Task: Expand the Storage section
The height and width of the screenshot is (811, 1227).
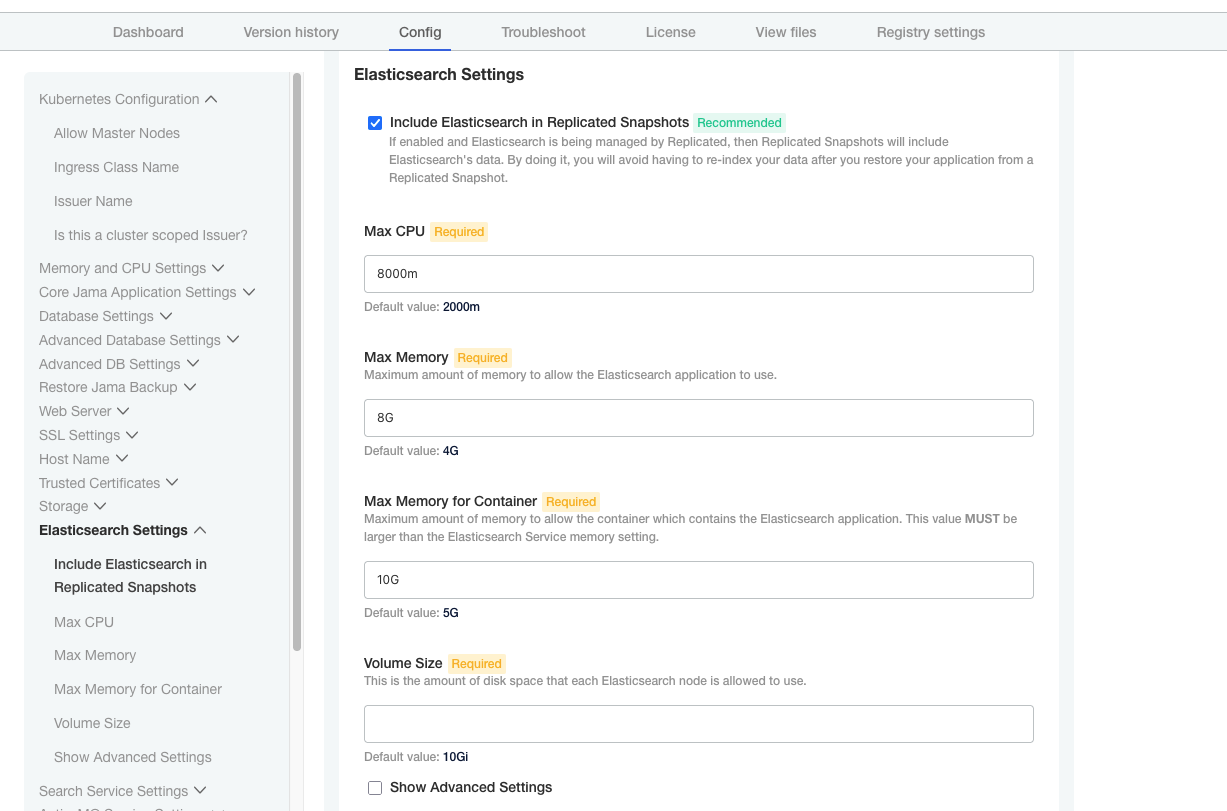Action: [72, 507]
